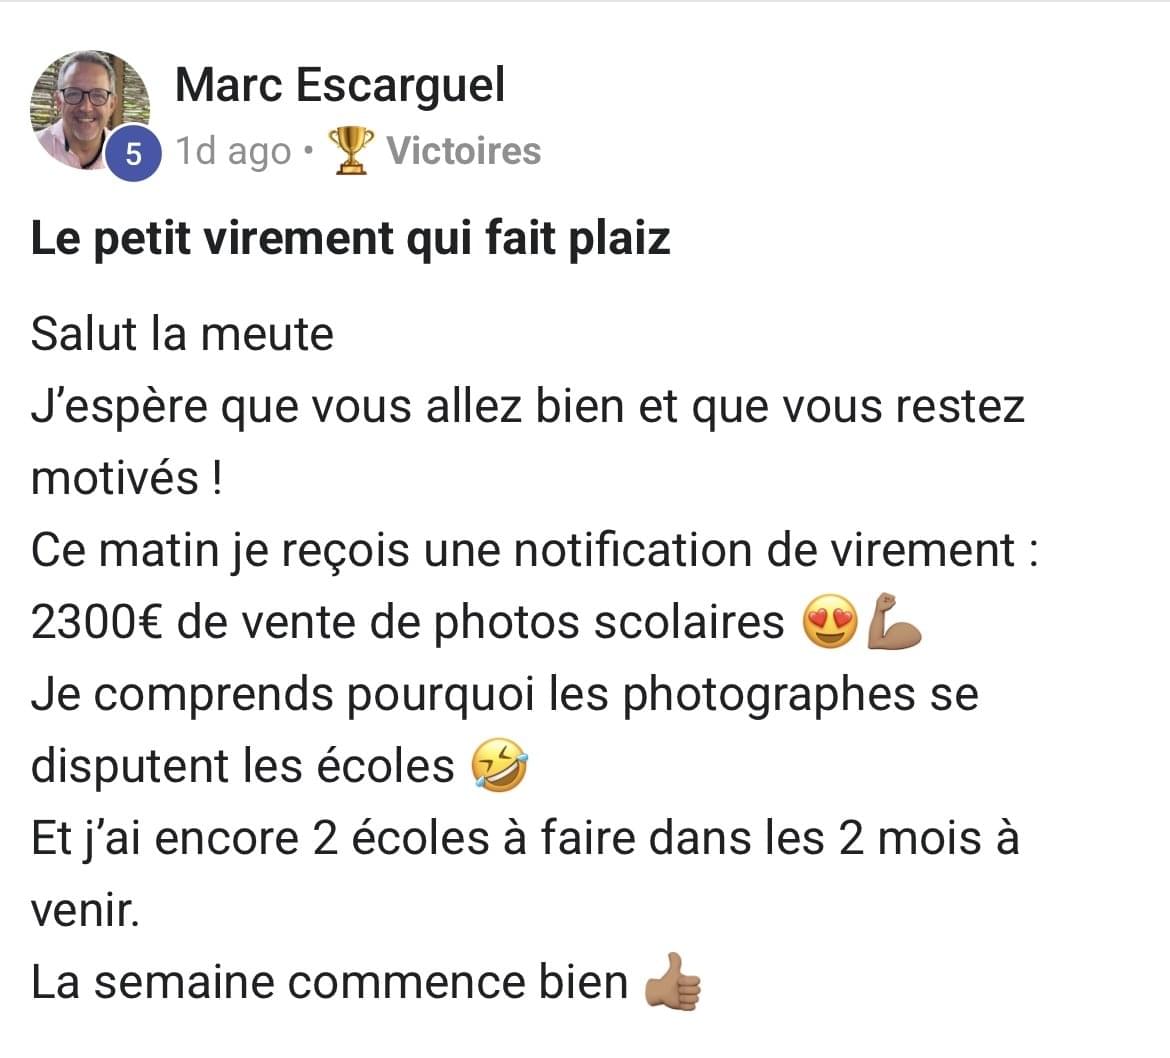Screen dimensions: 1170x1058
Task: Click the trophy icon beside Victoires
Action: click(351, 151)
